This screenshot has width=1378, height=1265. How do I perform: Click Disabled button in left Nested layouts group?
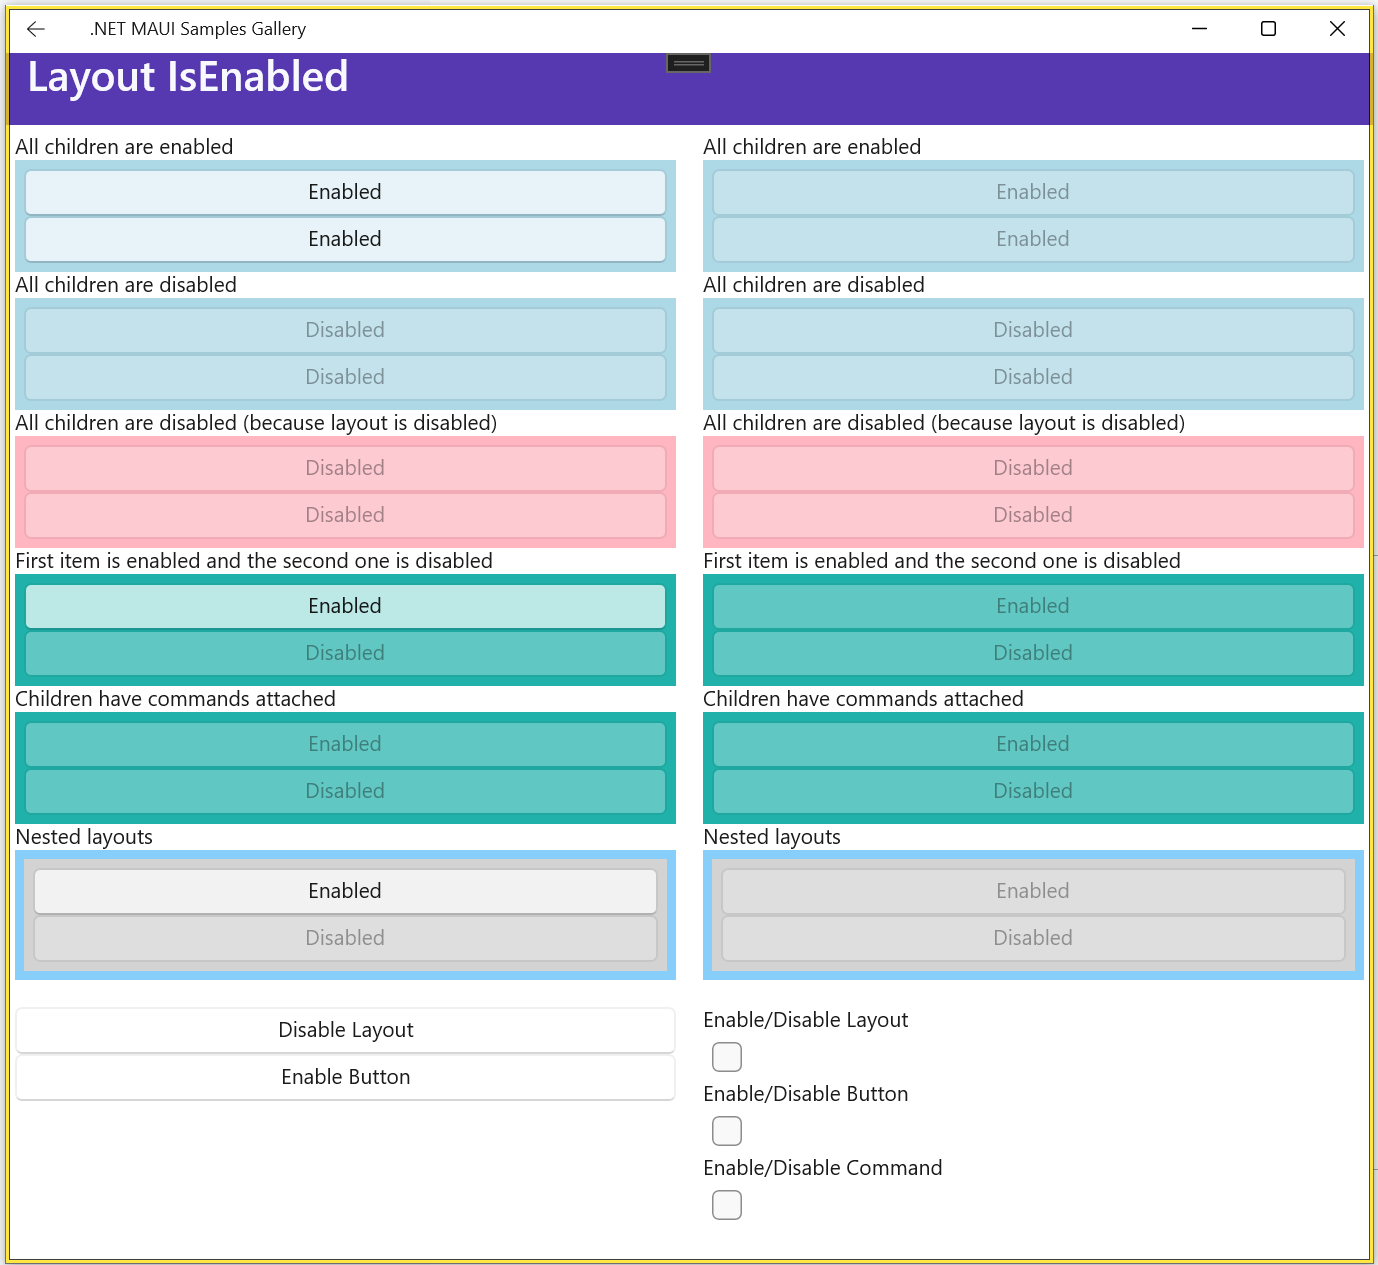[345, 938]
